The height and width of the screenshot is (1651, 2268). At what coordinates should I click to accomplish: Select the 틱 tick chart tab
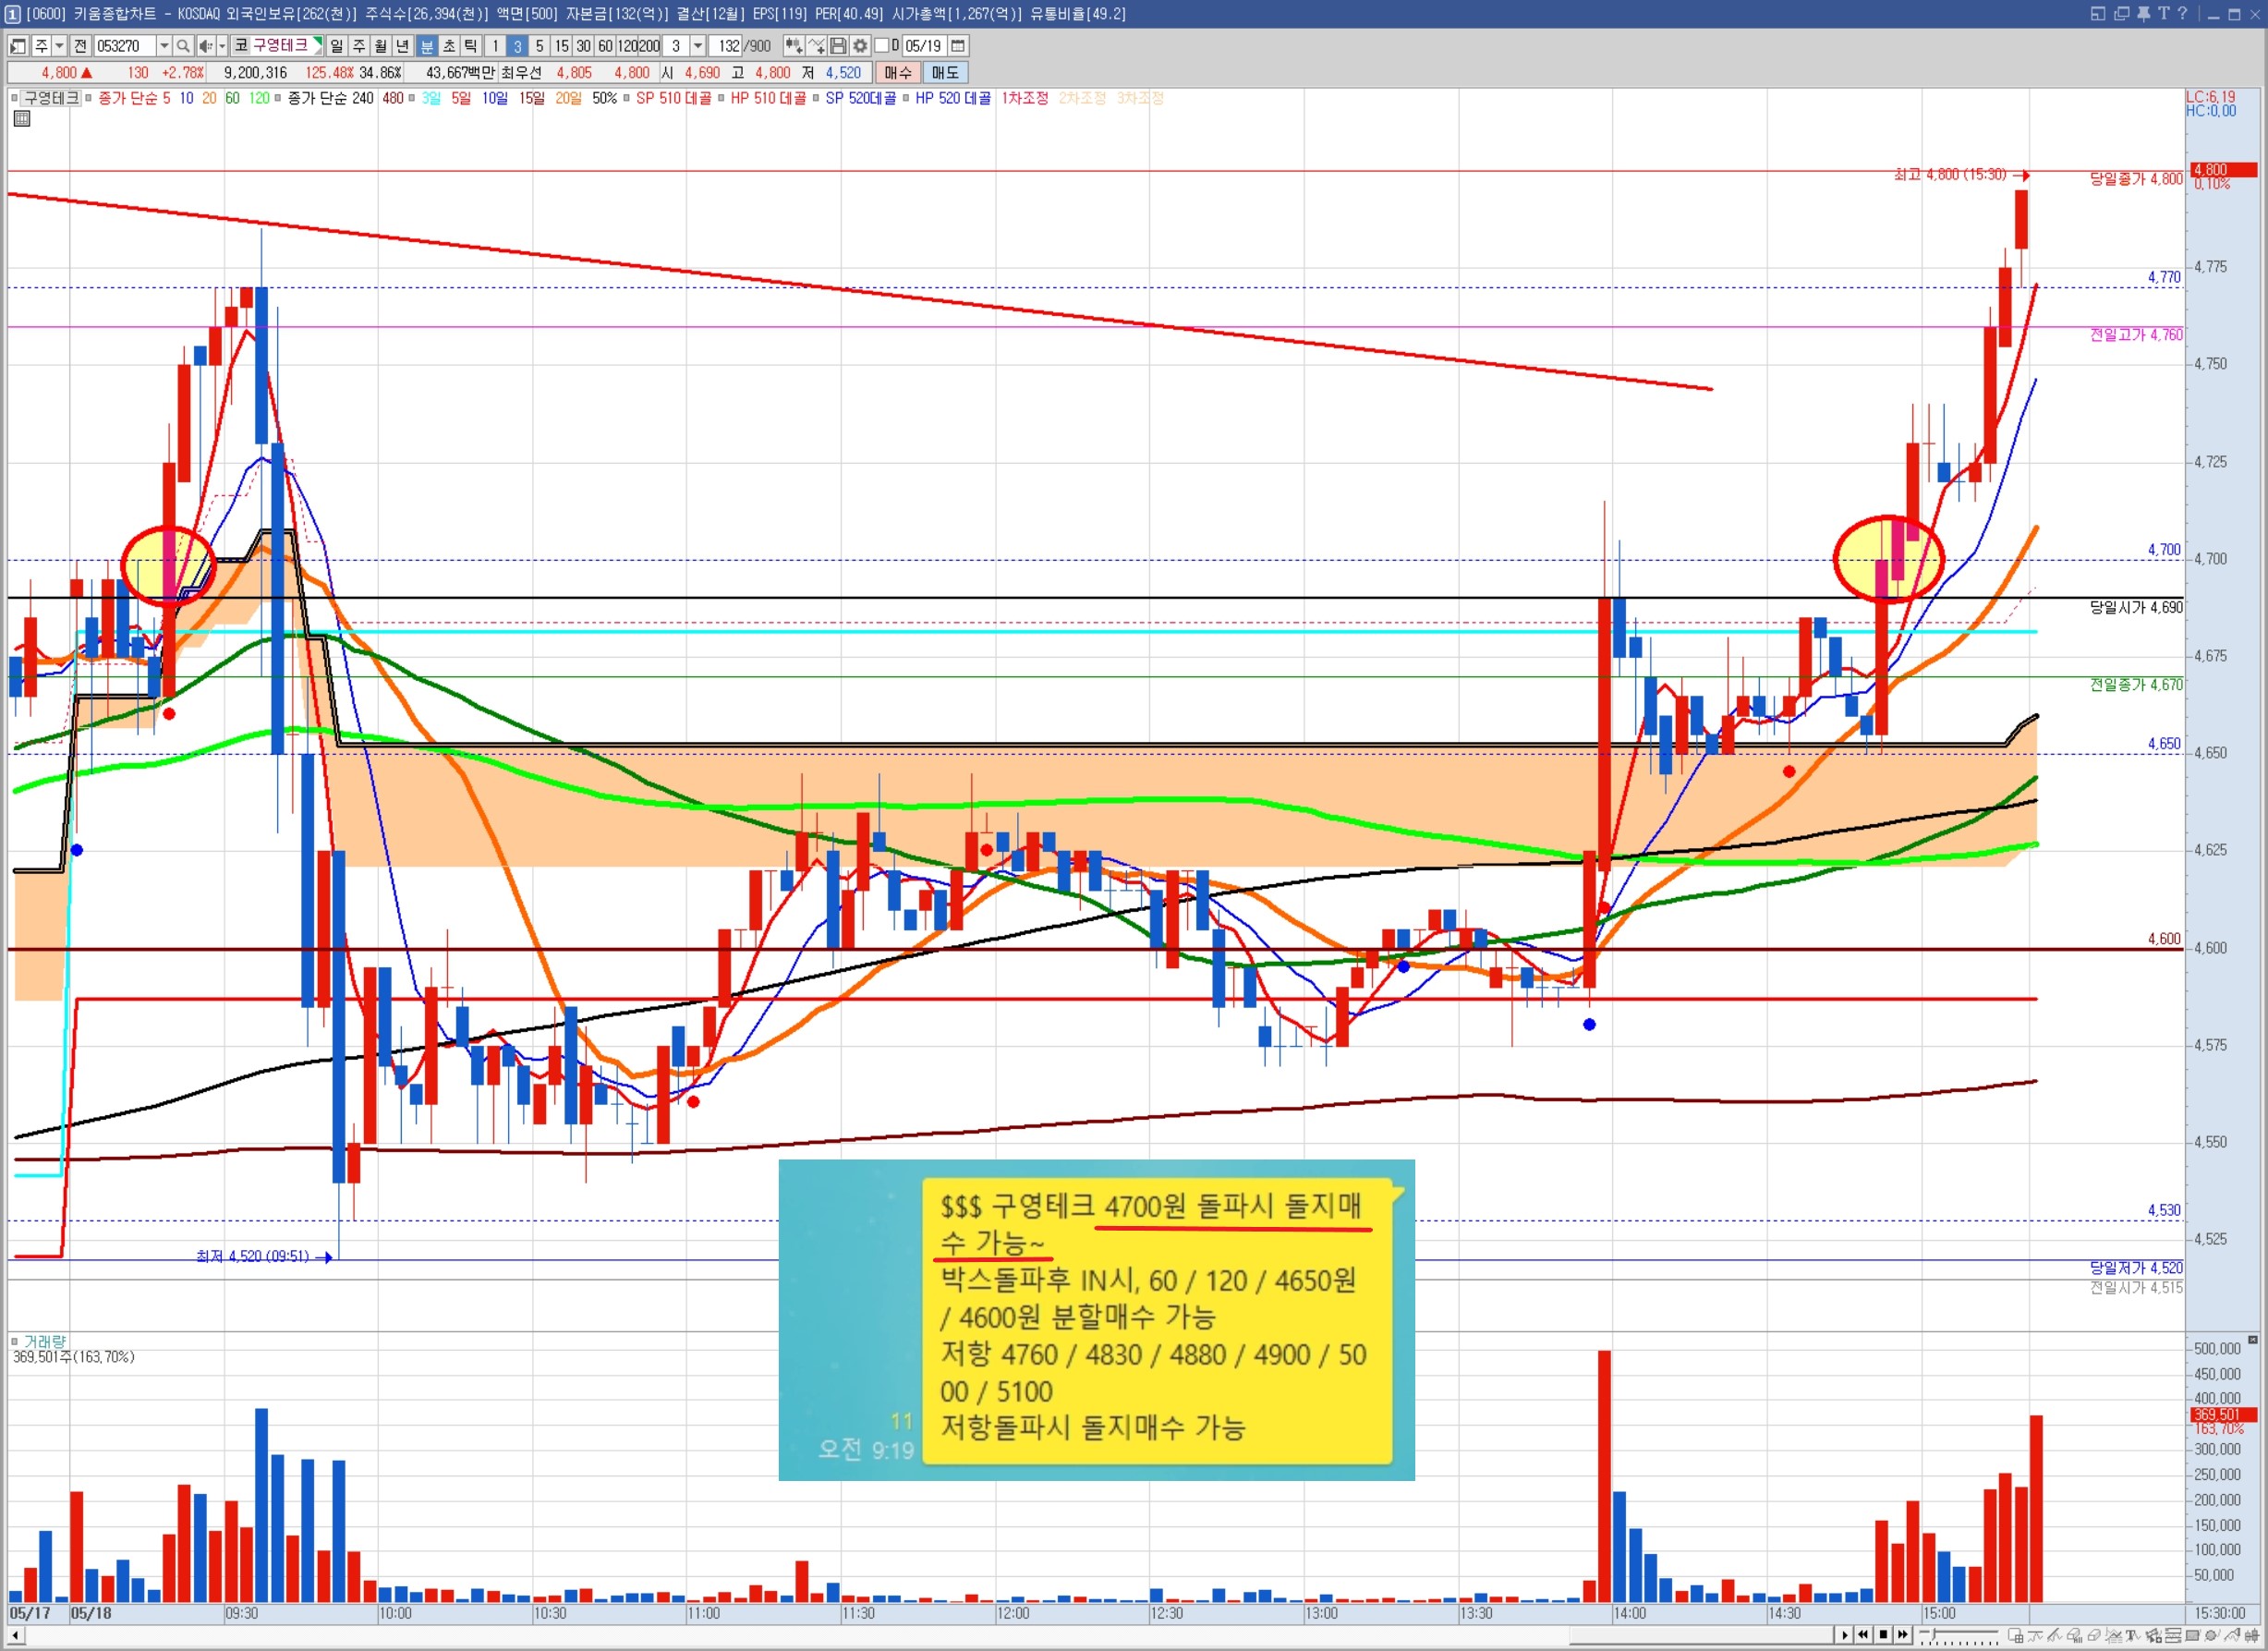pos(470,46)
